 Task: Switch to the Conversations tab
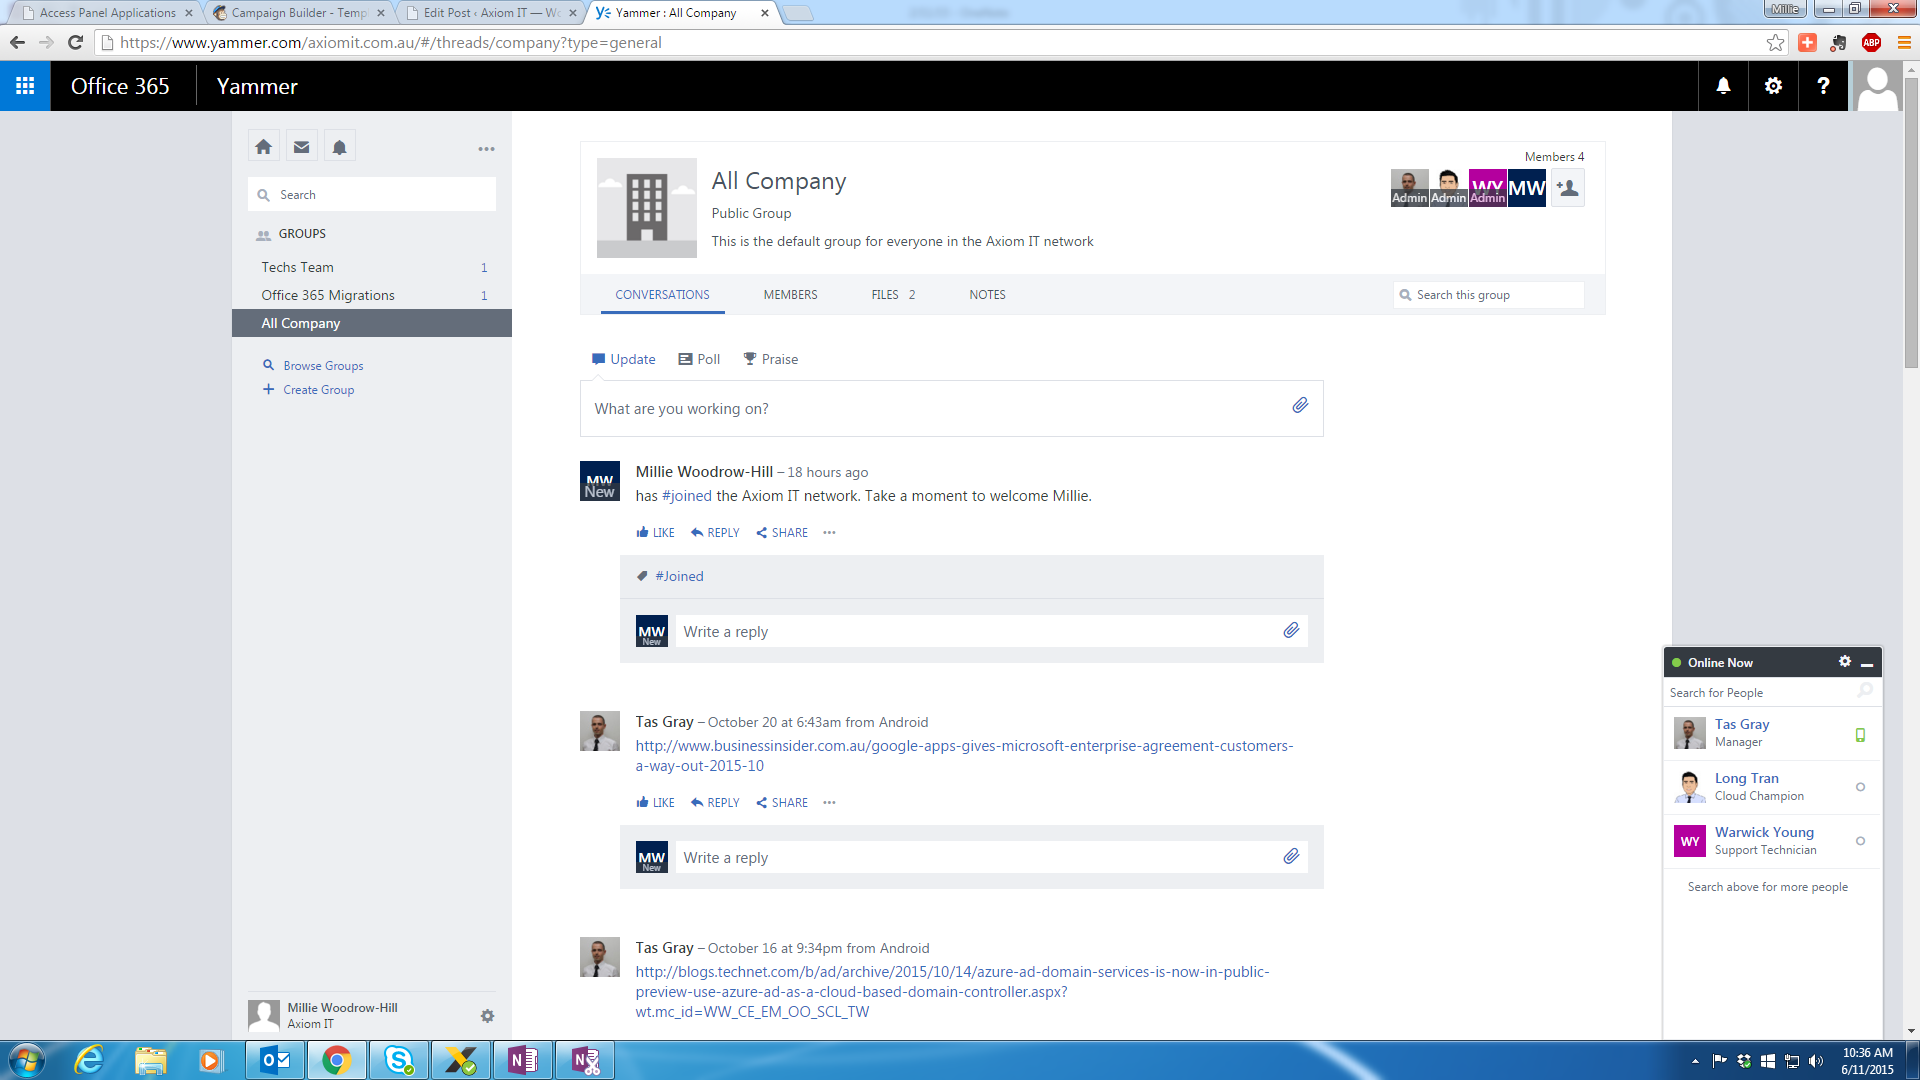662,295
